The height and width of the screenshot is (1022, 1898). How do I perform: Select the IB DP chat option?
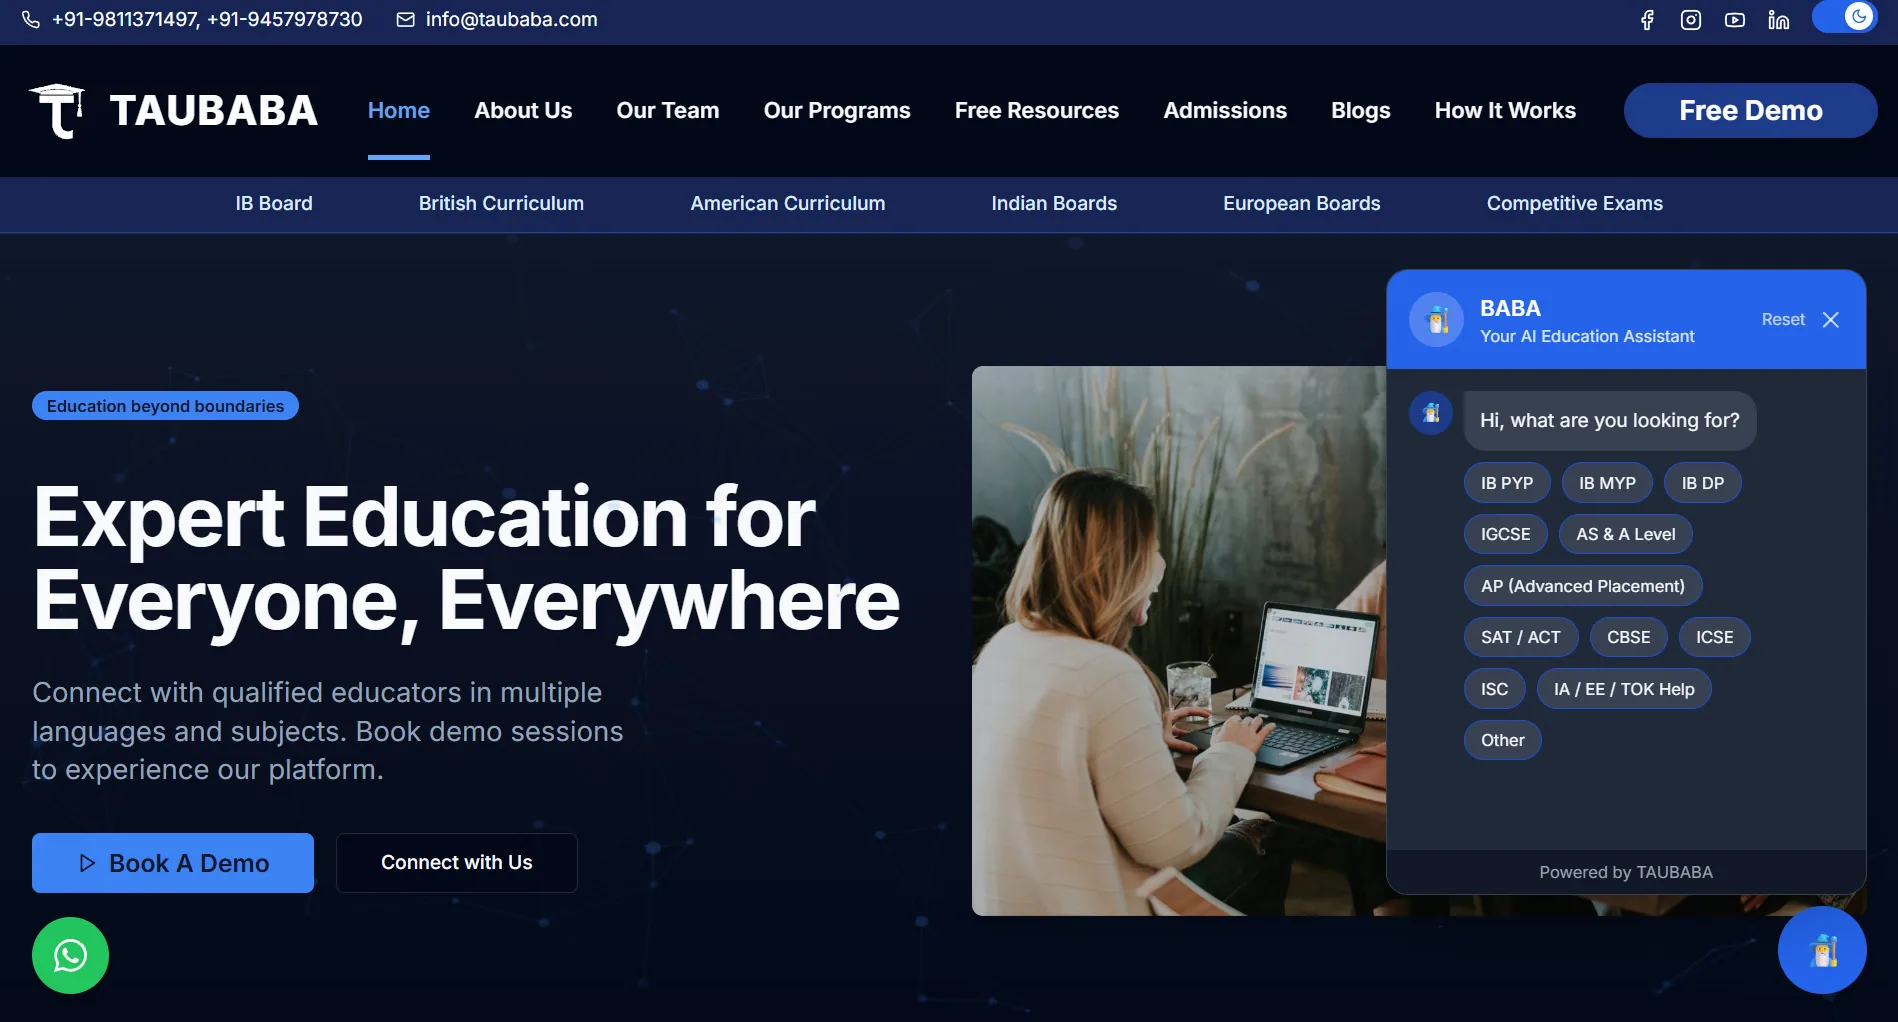click(1703, 483)
